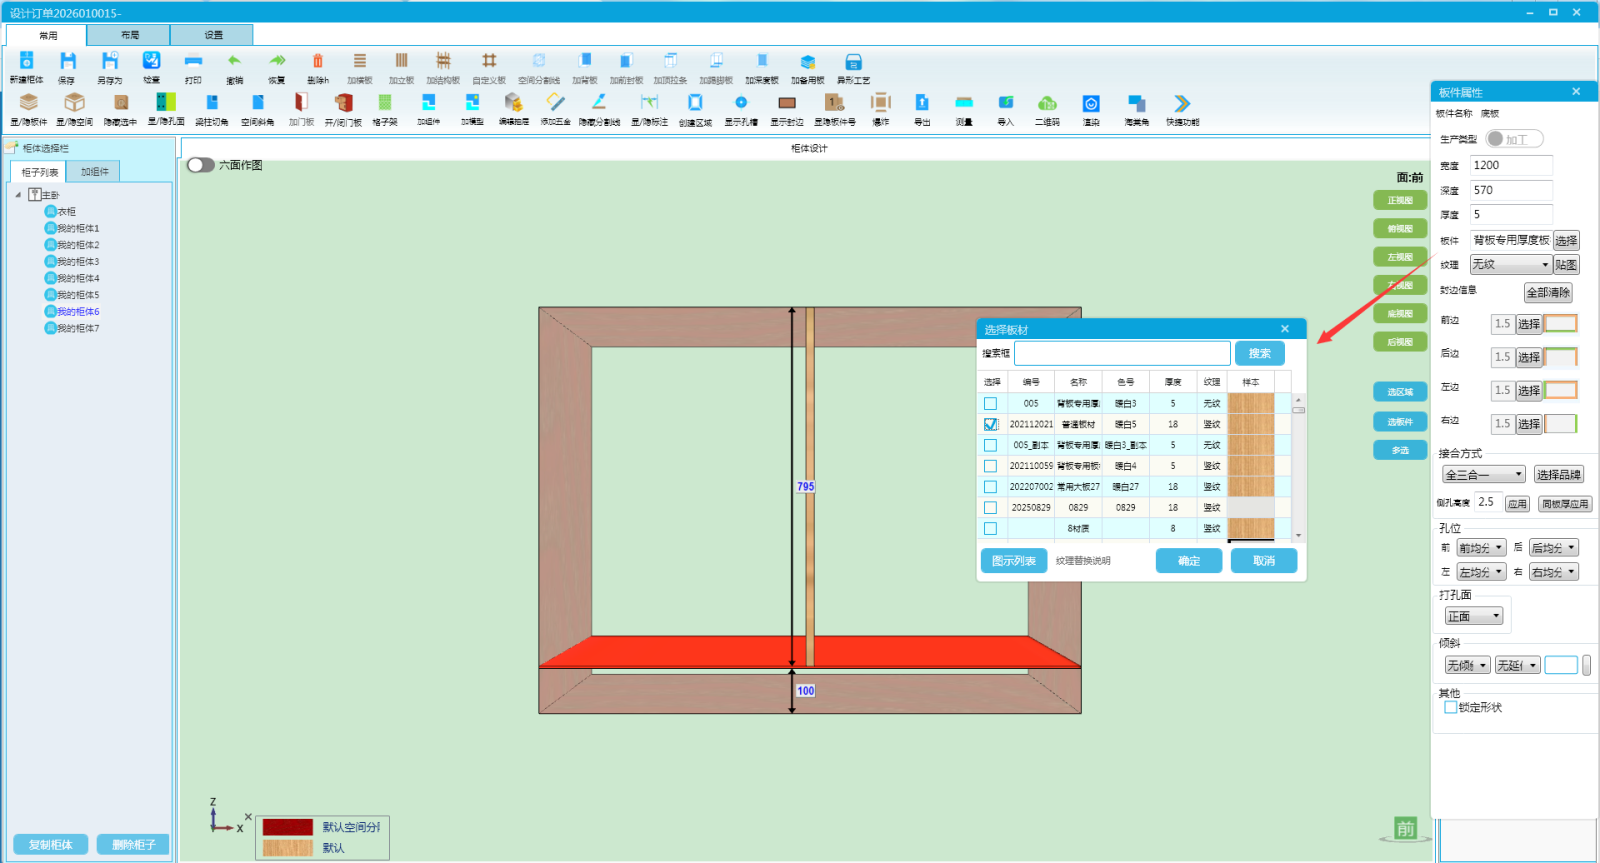
Task: Open the 打孔面 dropdown showing 正面
Action: click(x=1474, y=616)
